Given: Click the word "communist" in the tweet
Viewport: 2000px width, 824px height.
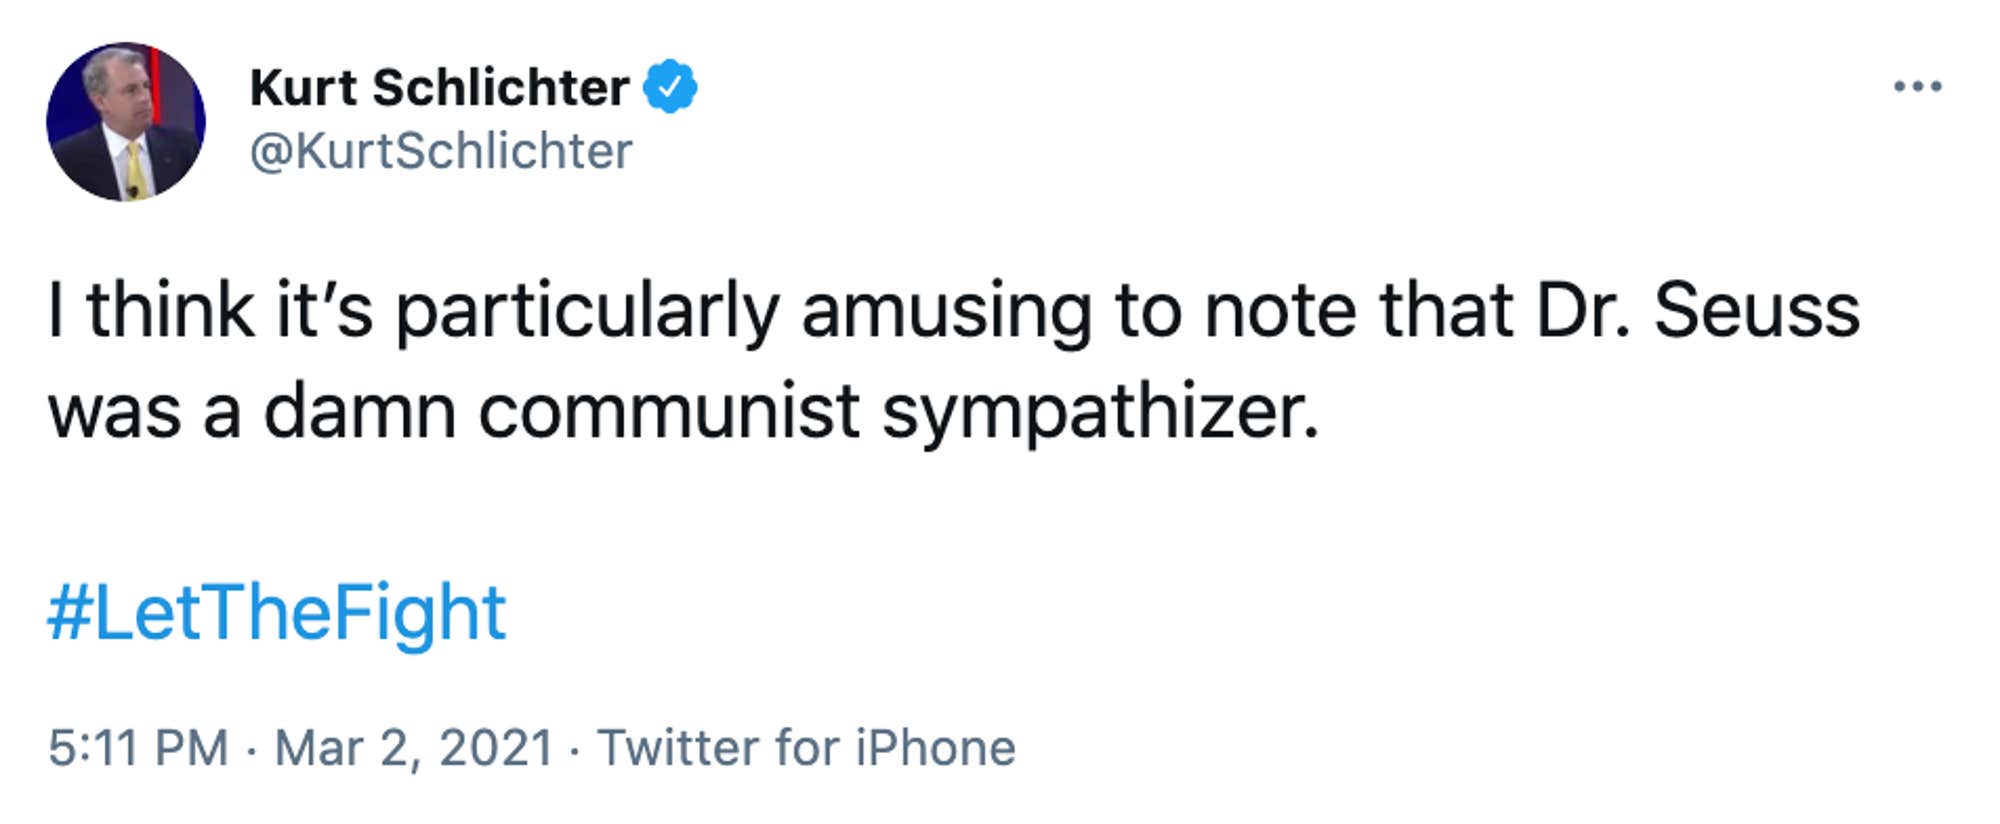Looking at the screenshot, I should click(x=669, y=412).
